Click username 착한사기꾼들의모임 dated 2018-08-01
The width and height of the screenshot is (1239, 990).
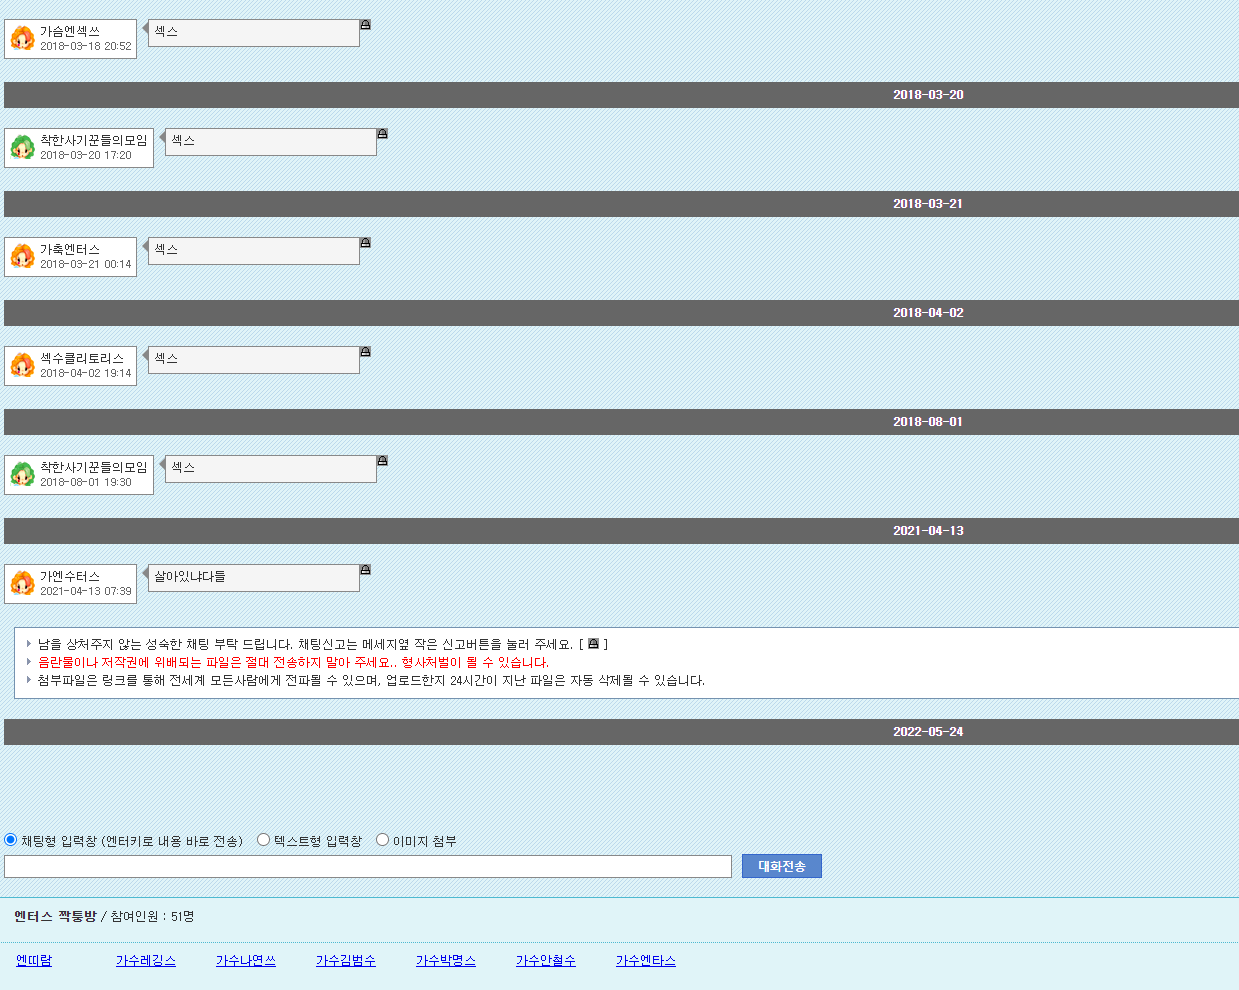pos(94,467)
